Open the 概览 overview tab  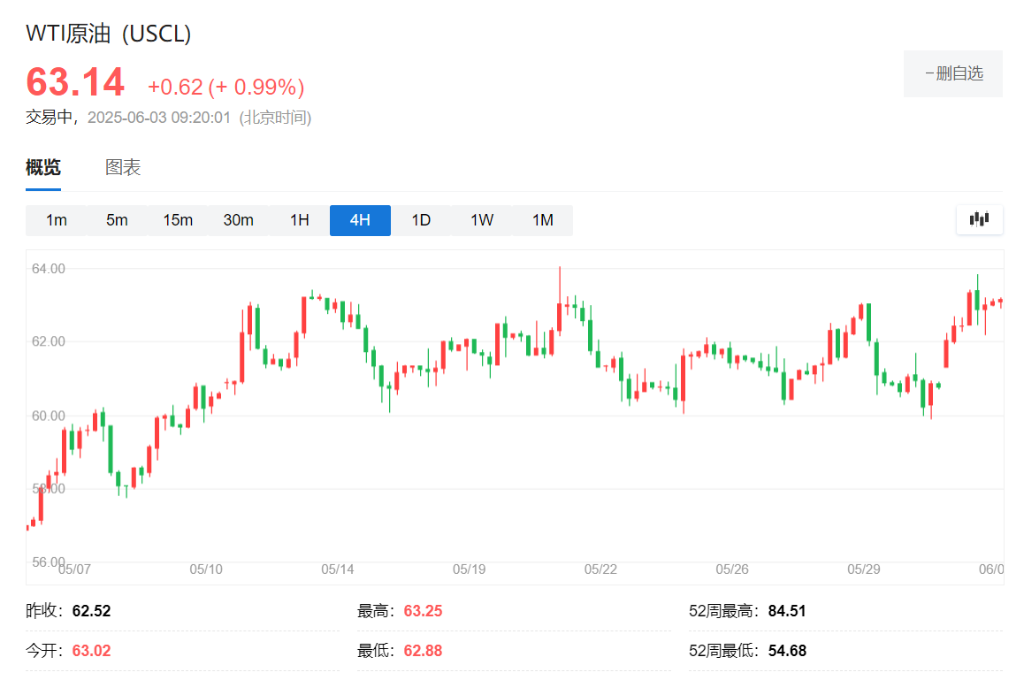click(42, 166)
